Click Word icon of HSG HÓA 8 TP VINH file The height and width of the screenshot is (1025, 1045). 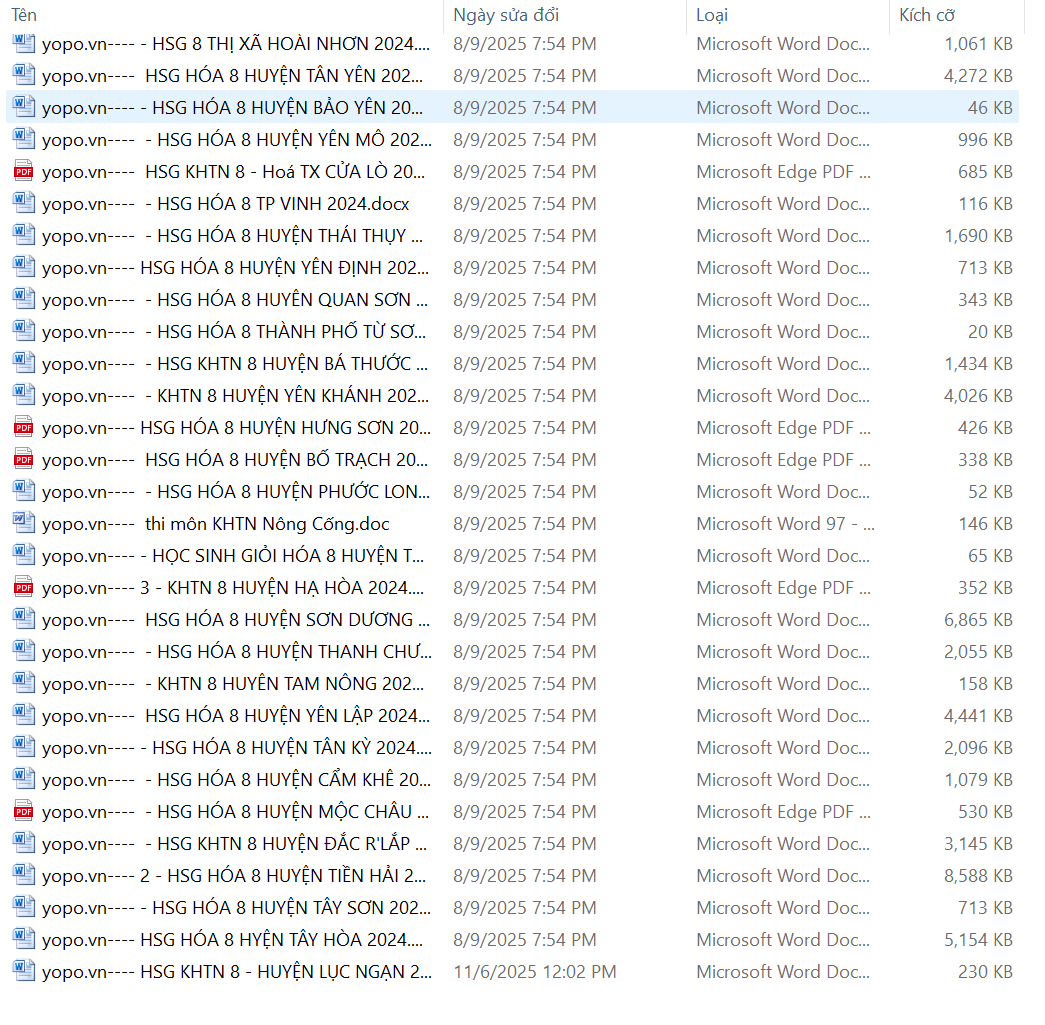(23, 204)
